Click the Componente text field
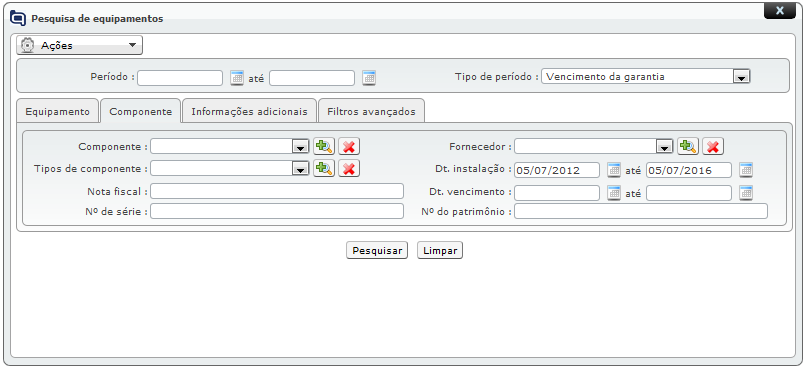The height and width of the screenshot is (369, 806). tap(222, 146)
